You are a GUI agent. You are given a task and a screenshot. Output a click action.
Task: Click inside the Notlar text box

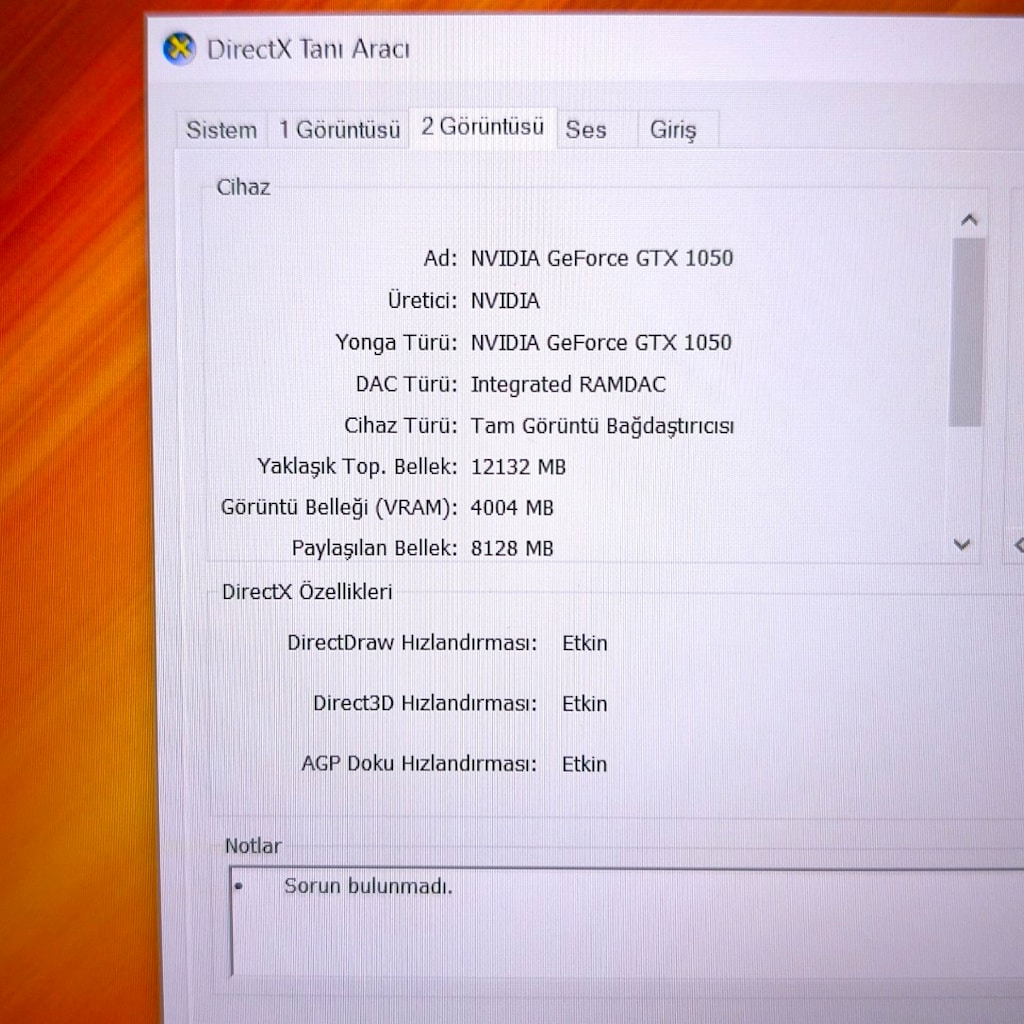627,922
